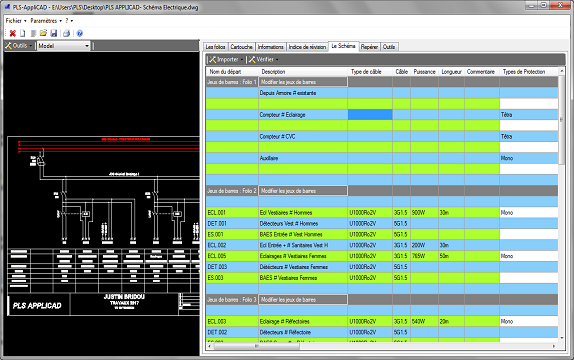
Task: Open a file with the folder icon
Action: [43, 33]
